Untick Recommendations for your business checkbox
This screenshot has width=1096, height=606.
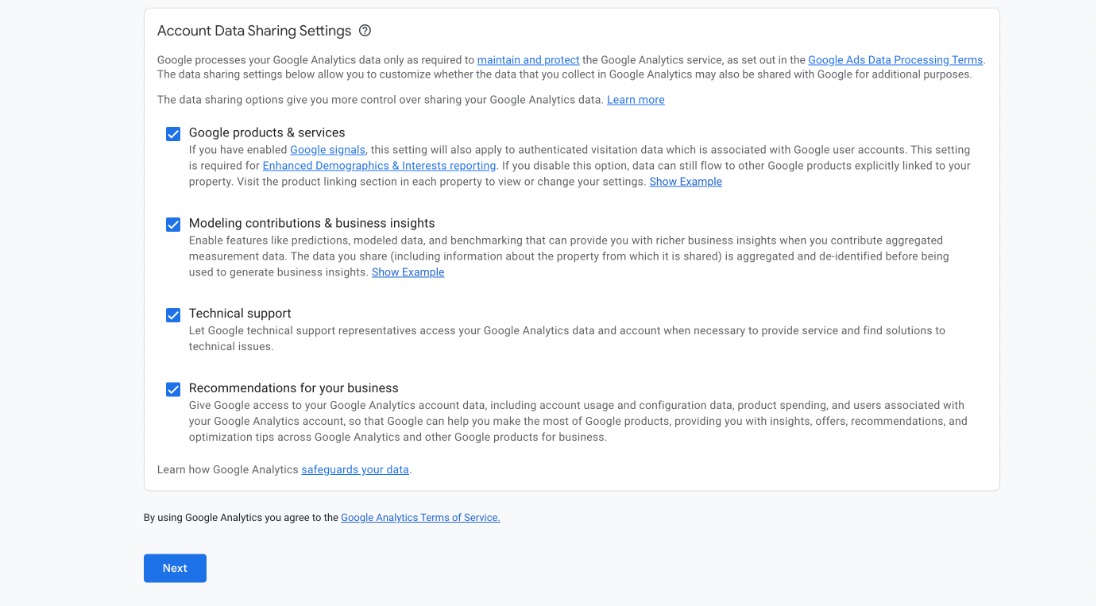173,389
